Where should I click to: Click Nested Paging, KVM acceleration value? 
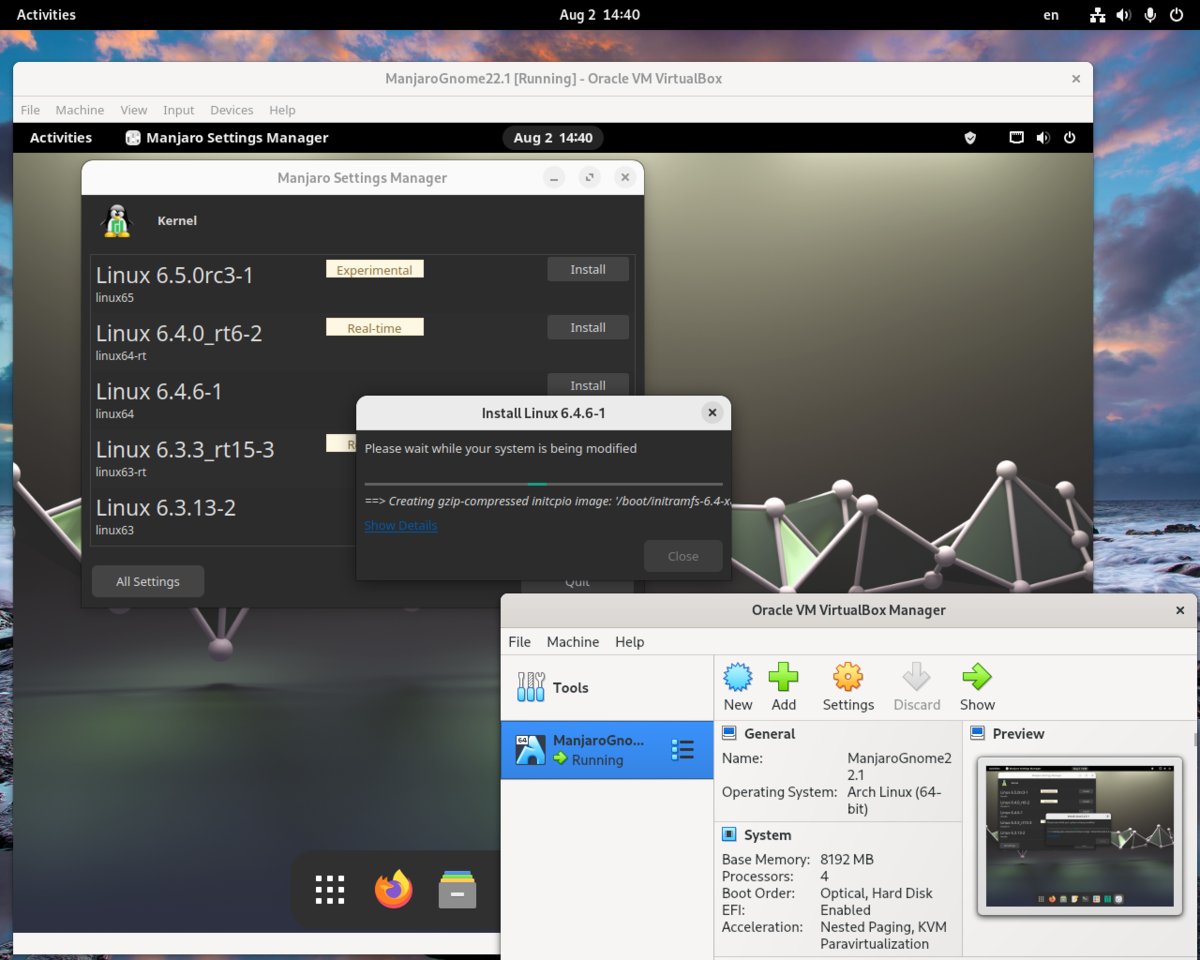coord(883,935)
